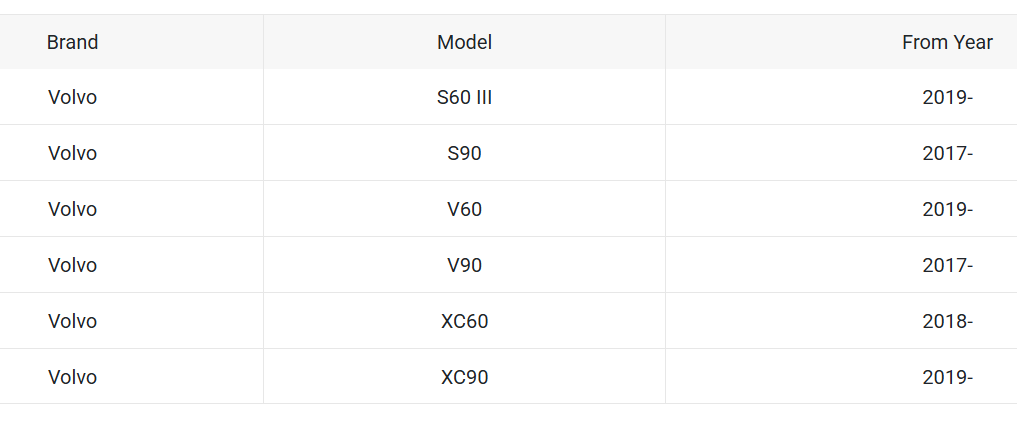This screenshot has height=428, width=1017.
Task: Select Volvo brand in the XC60 row
Action: click(72, 322)
